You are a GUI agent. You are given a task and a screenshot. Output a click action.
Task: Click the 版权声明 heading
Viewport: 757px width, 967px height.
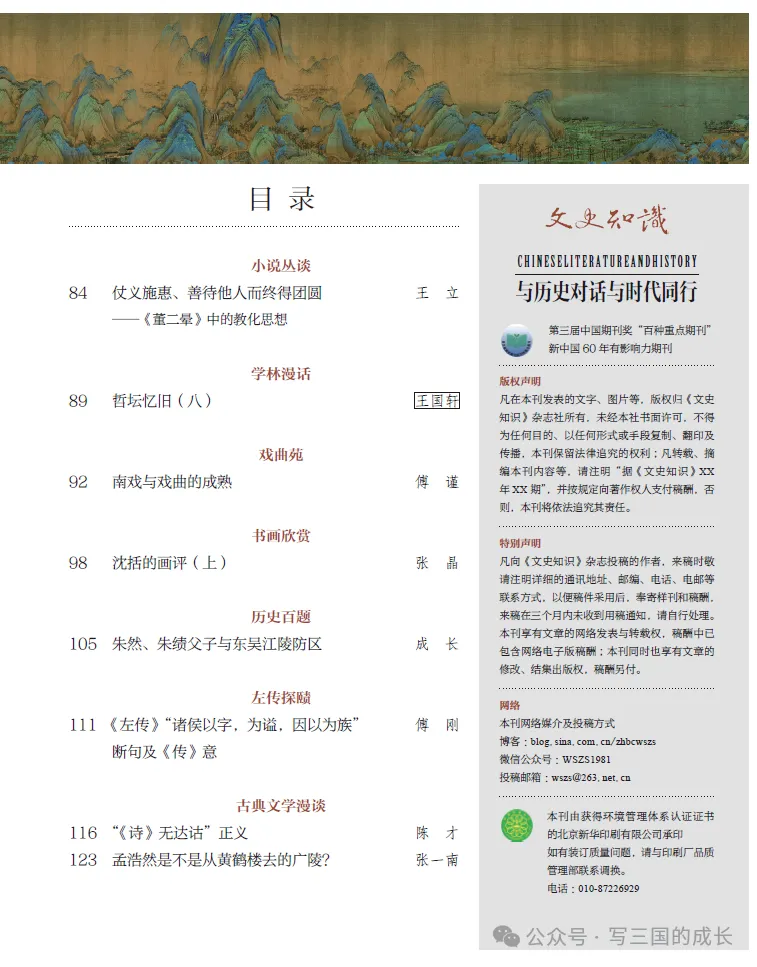pyautogui.click(x=520, y=381)
